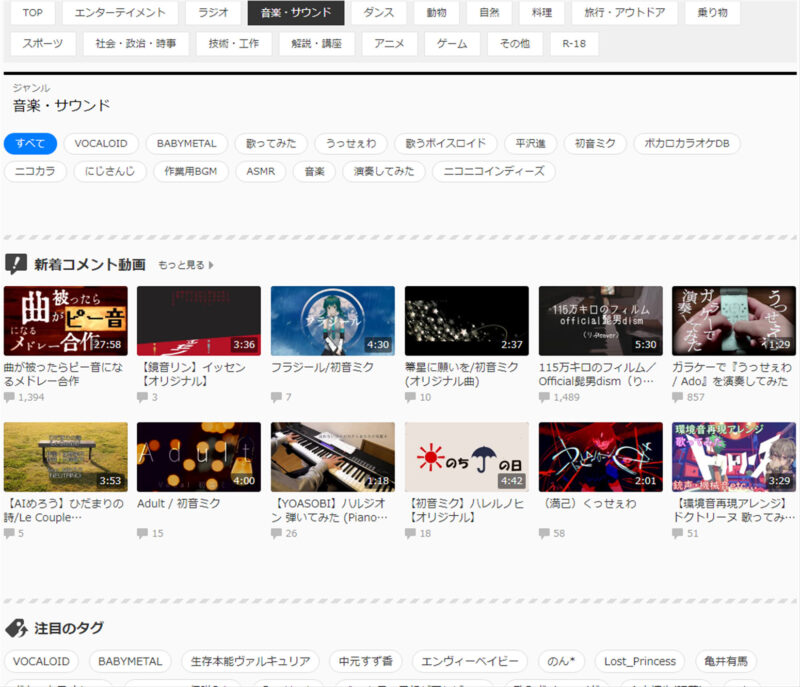The width and height of the screenshot is (800, 687).
Task: Click もっと見る link for new comment videos
Action: point(186,265)
